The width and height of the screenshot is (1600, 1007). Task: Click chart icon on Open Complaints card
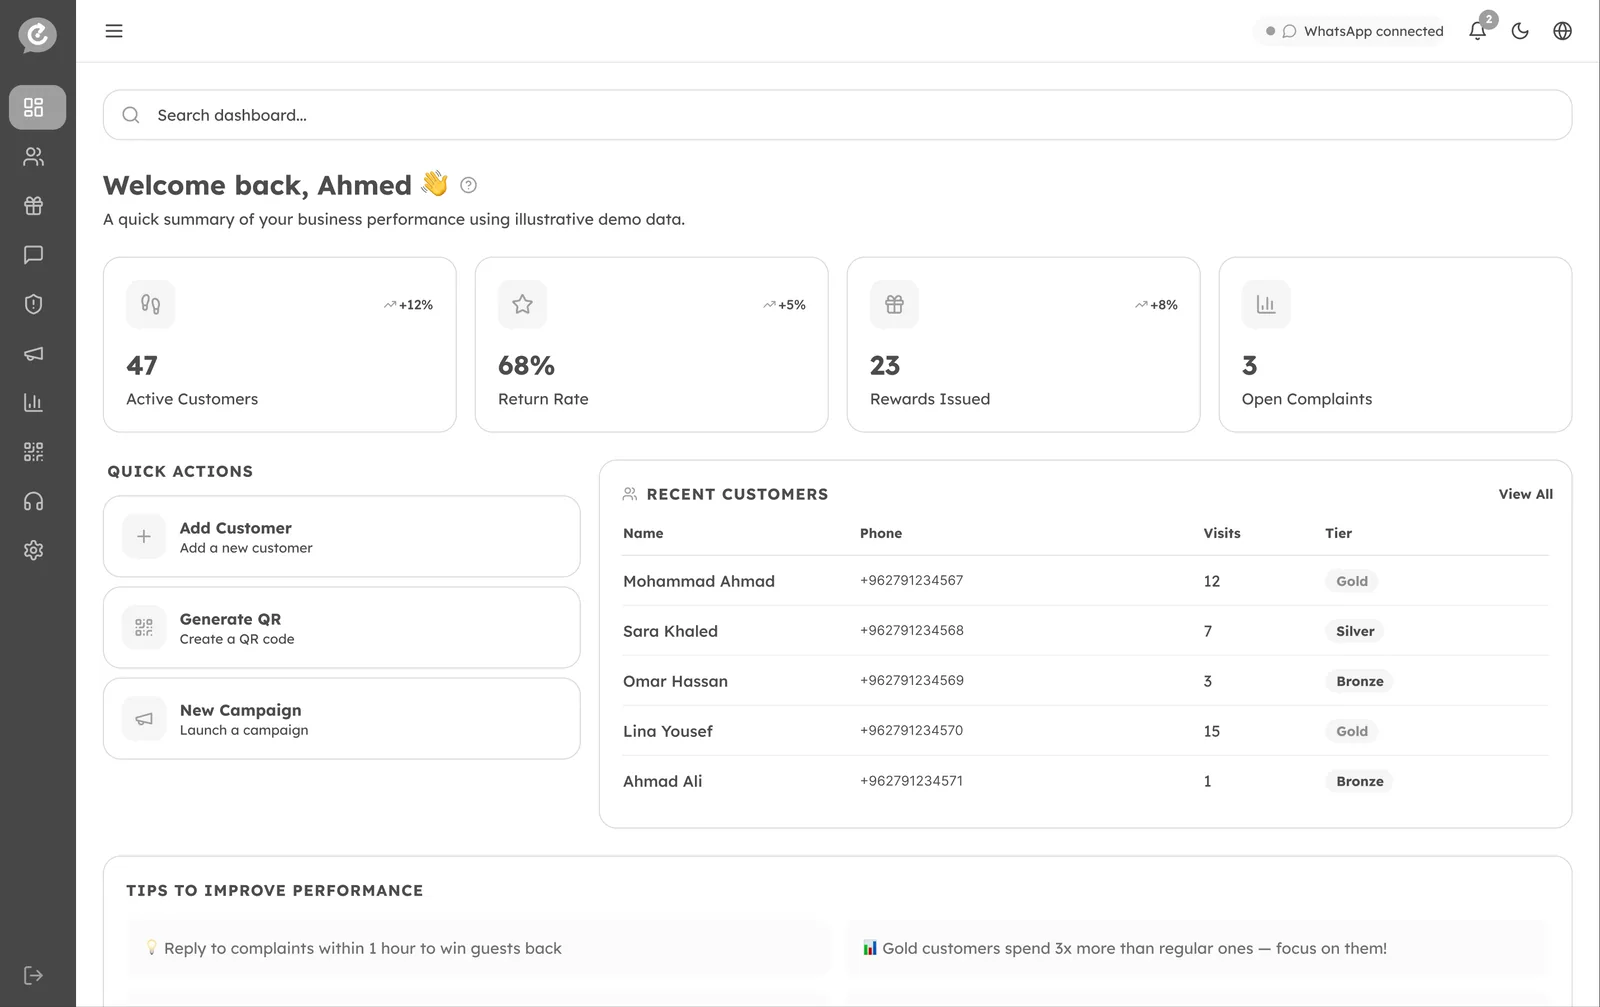point(1266,304)
